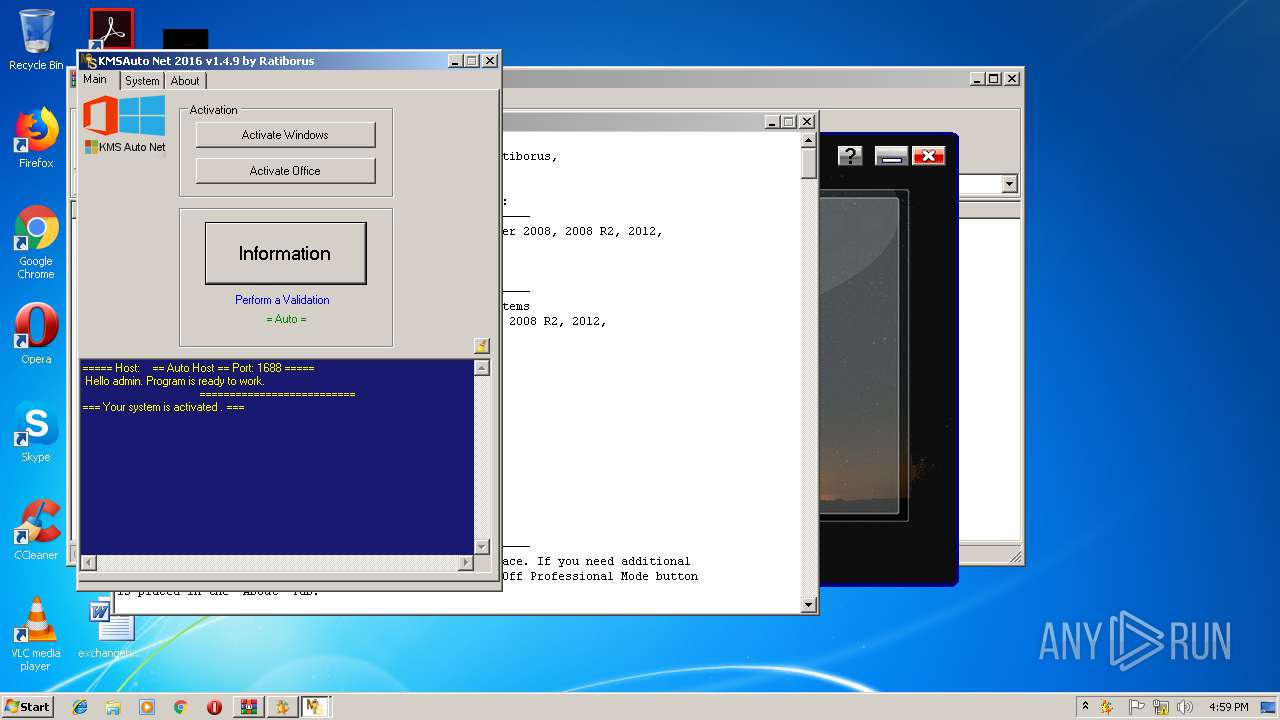
Task: Click 'Hello admin. Program is ready to work.' line
Action: [x=175, y=381]
